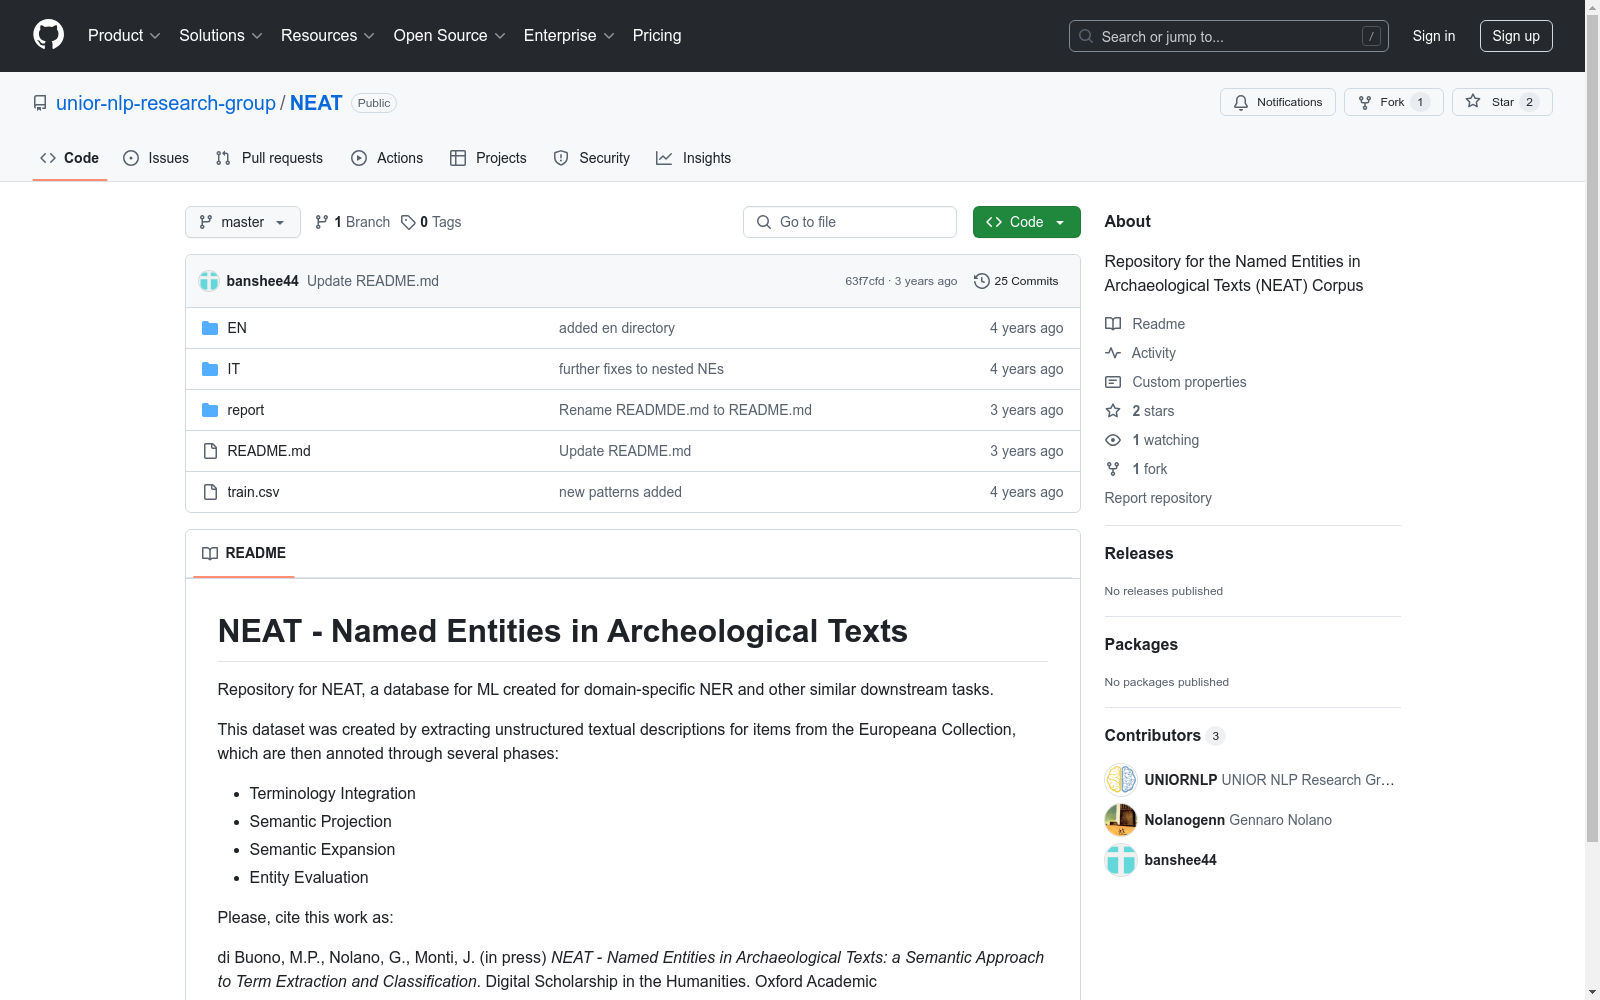Open the IT folder icon

210,369
